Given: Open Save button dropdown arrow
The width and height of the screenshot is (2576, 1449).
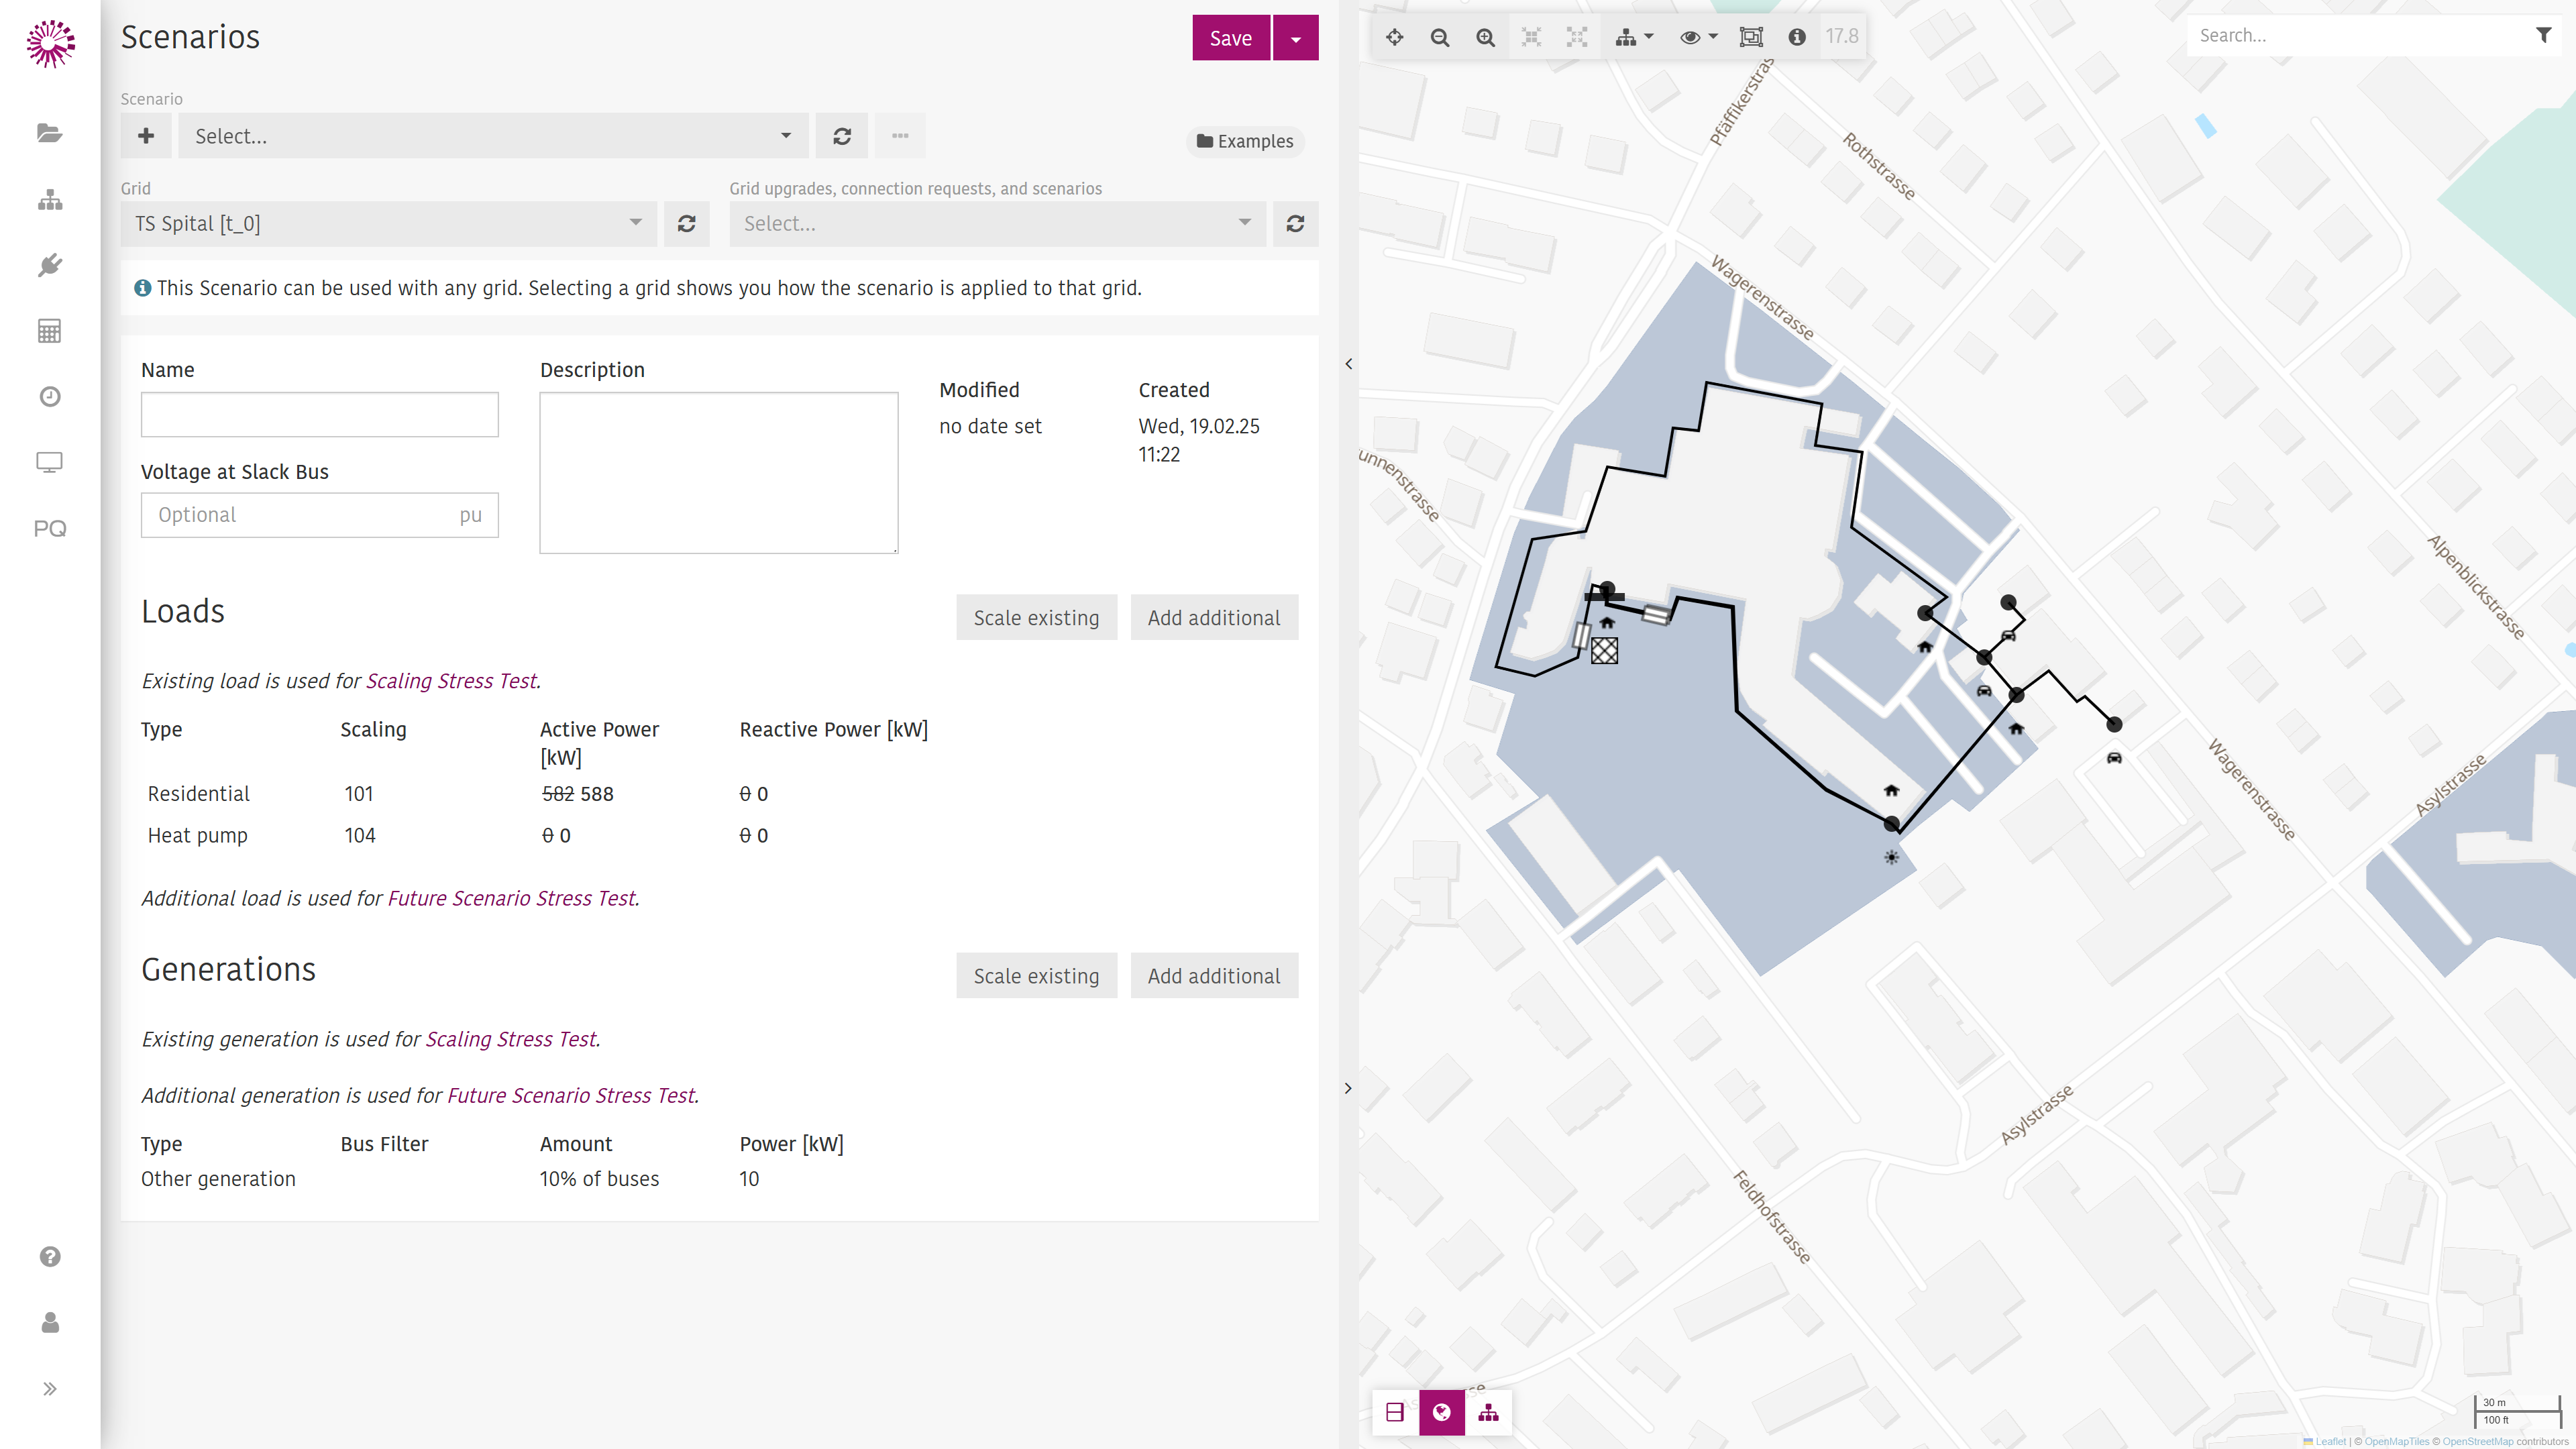Looking at the screenshot, I should pyautogui.click(x=1296, y=38).
